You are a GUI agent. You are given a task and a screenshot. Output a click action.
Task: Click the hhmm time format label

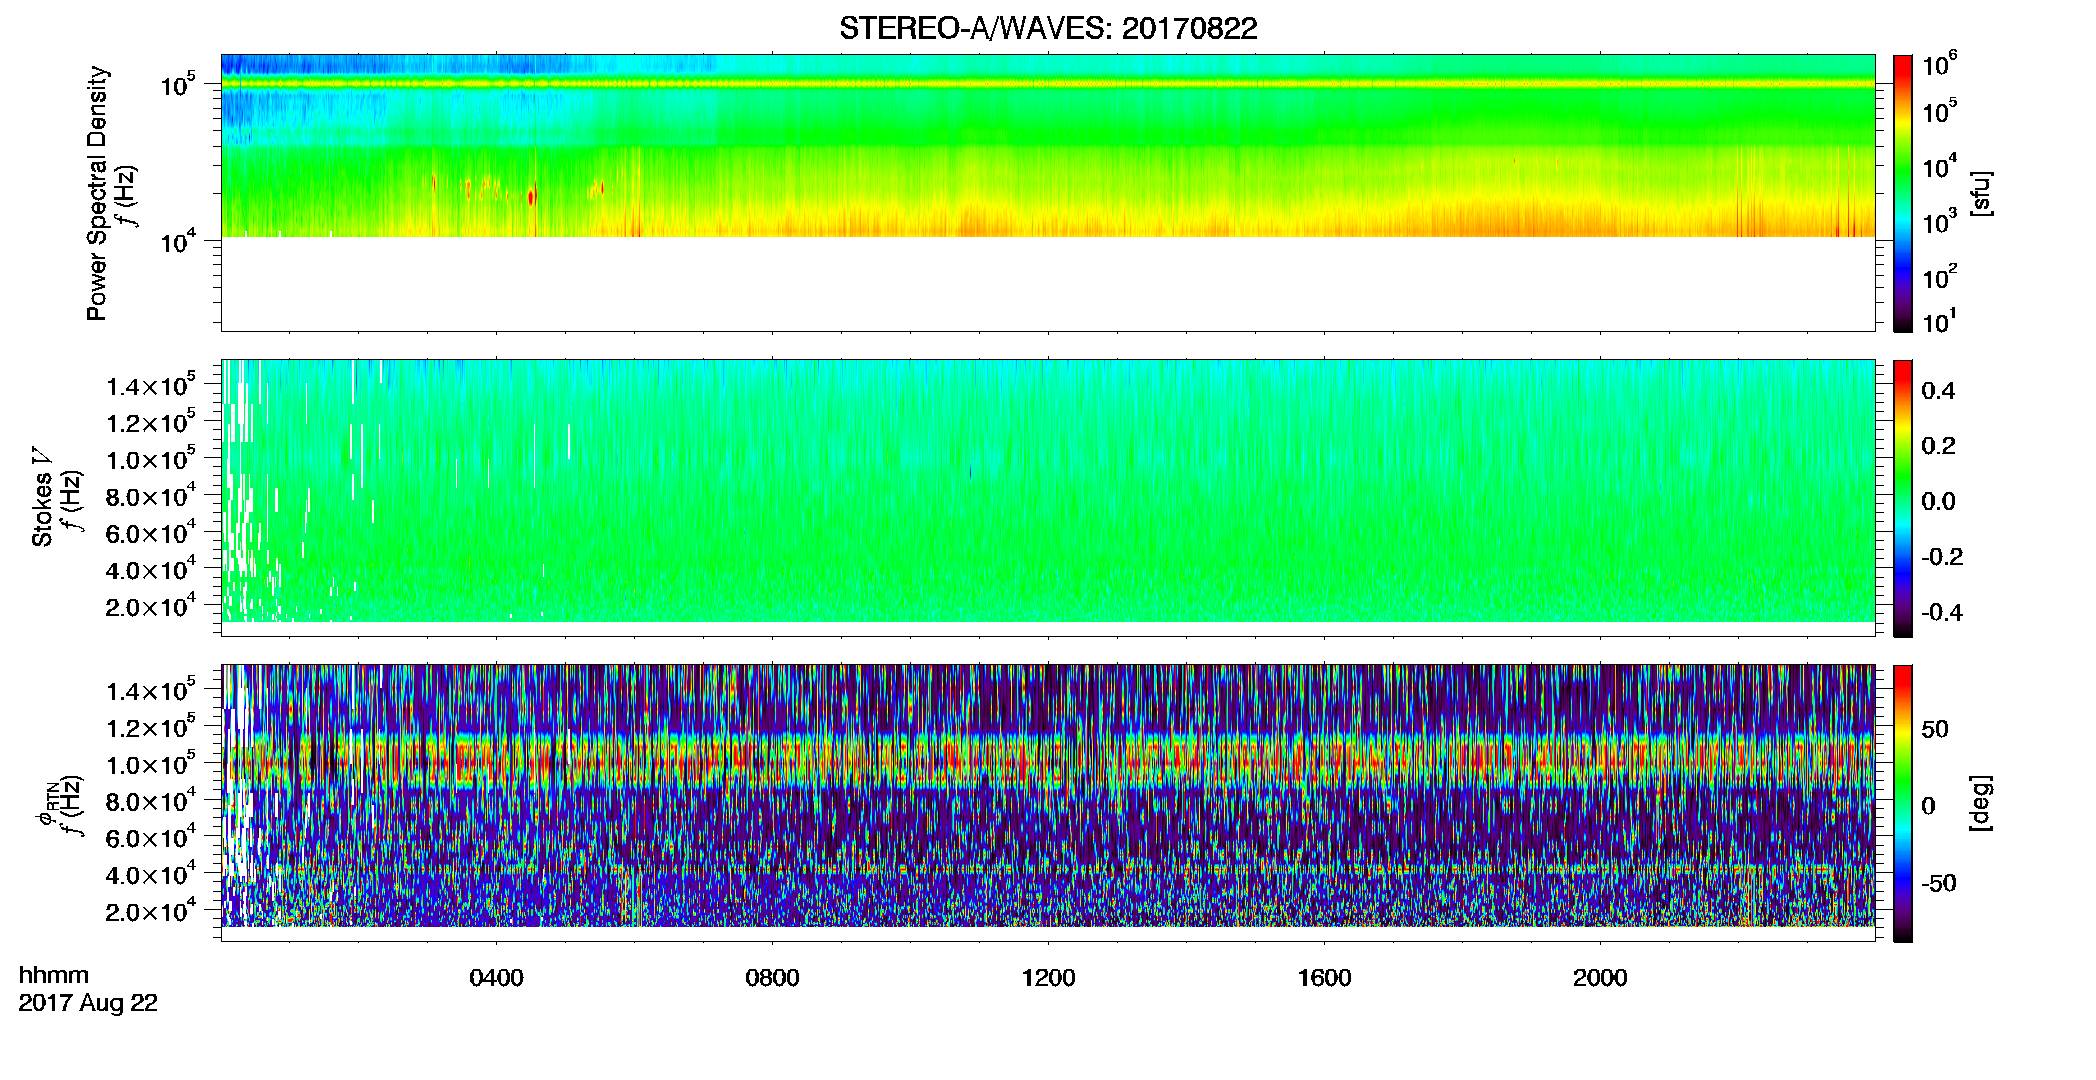tap(54, 975)
